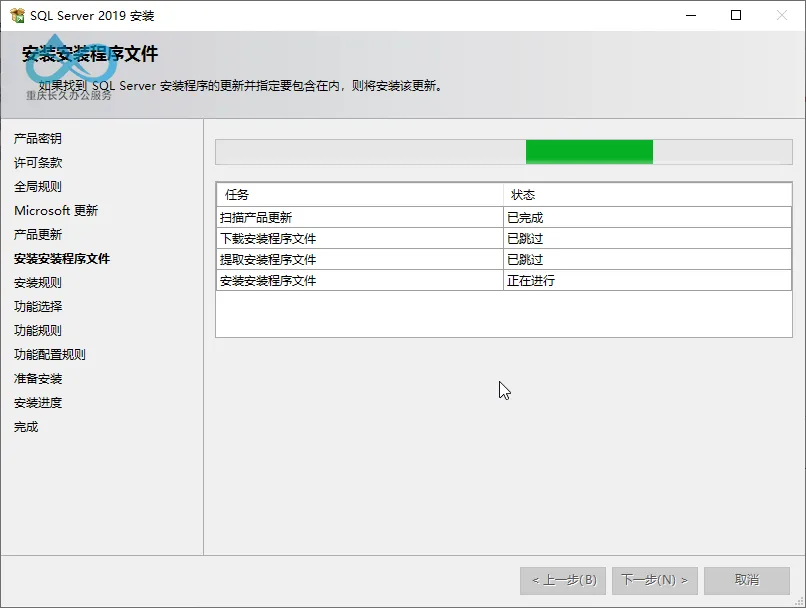
Task: Click the 下一步(N) next button
Action: point(654,580)
